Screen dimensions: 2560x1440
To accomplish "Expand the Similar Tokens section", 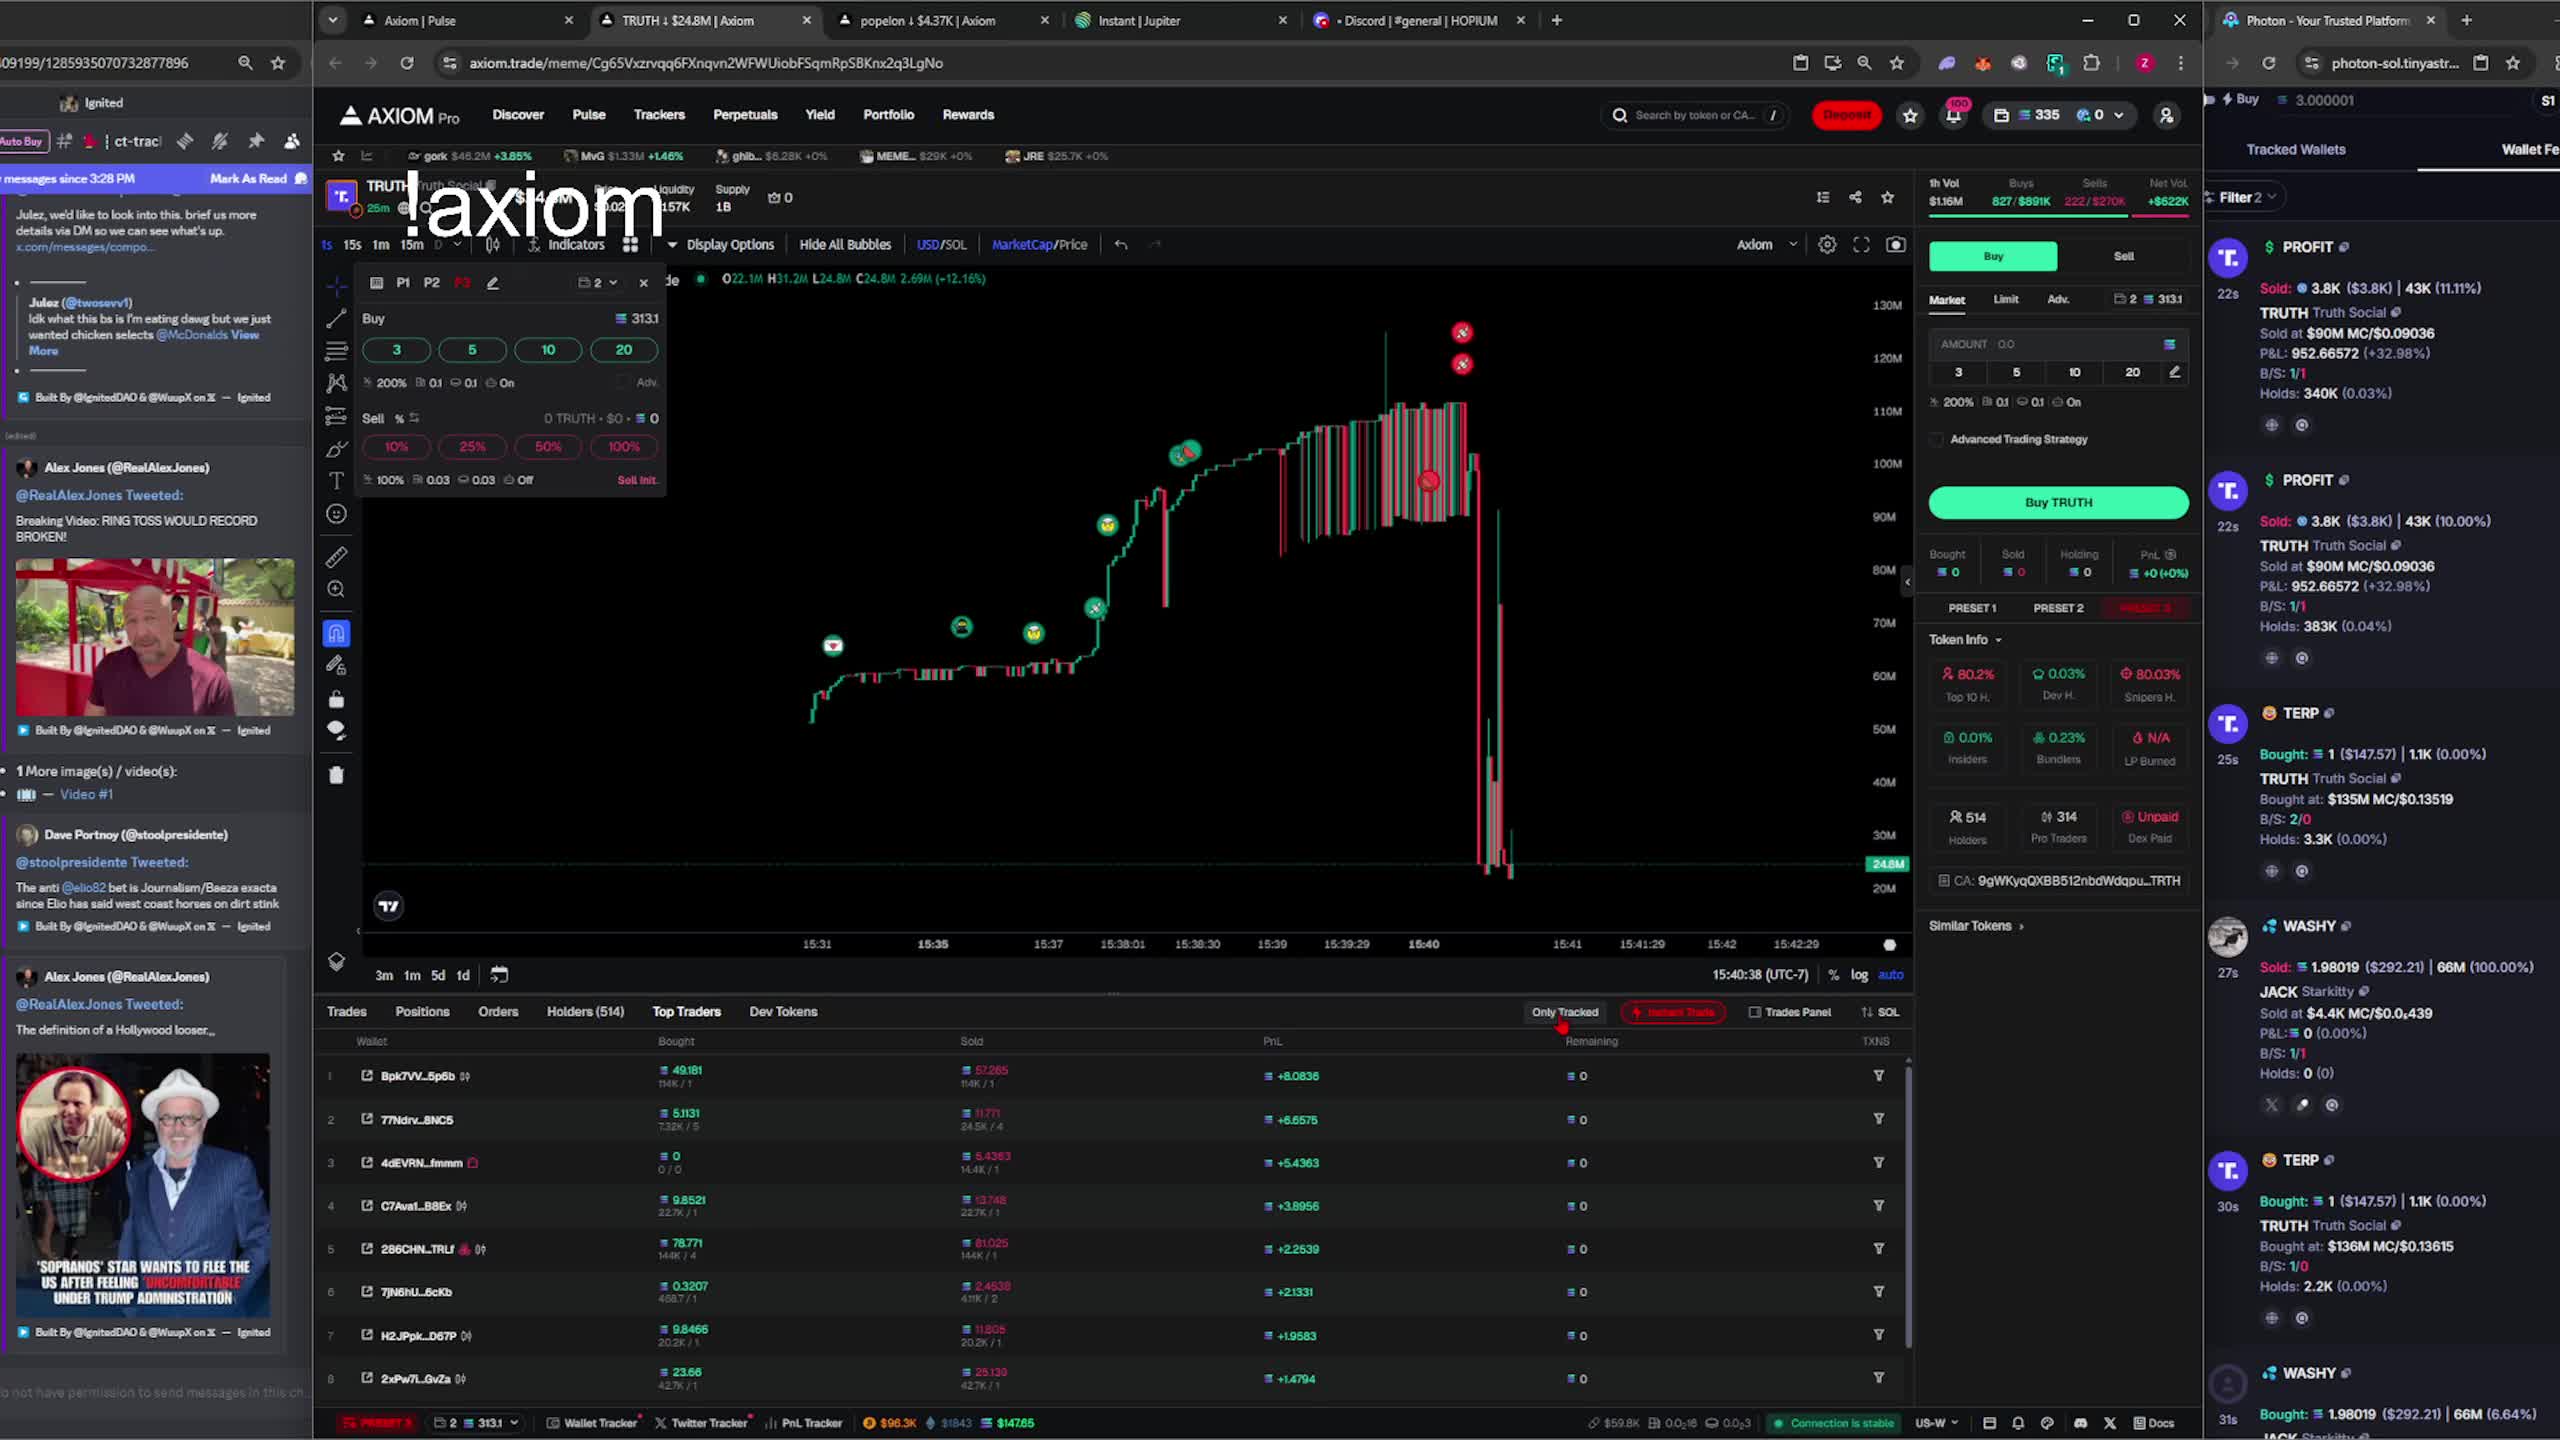I will (1976, 926).
